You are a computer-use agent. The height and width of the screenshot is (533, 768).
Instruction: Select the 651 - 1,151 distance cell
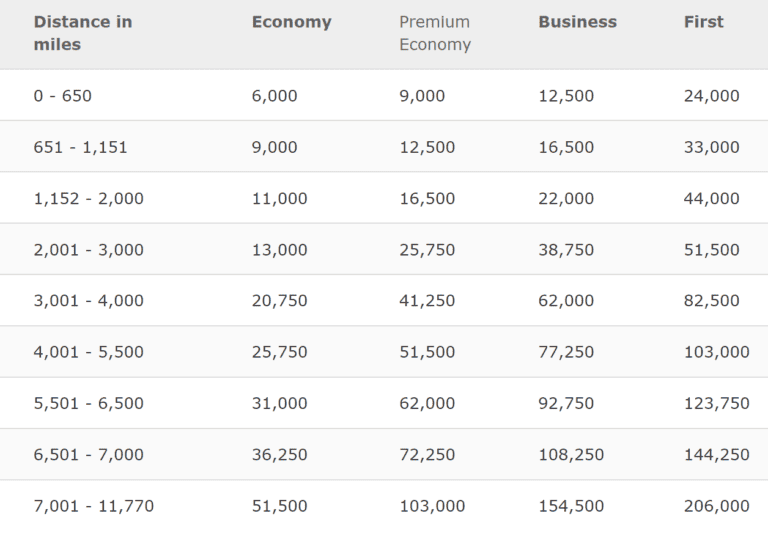(x=80, y=147)
